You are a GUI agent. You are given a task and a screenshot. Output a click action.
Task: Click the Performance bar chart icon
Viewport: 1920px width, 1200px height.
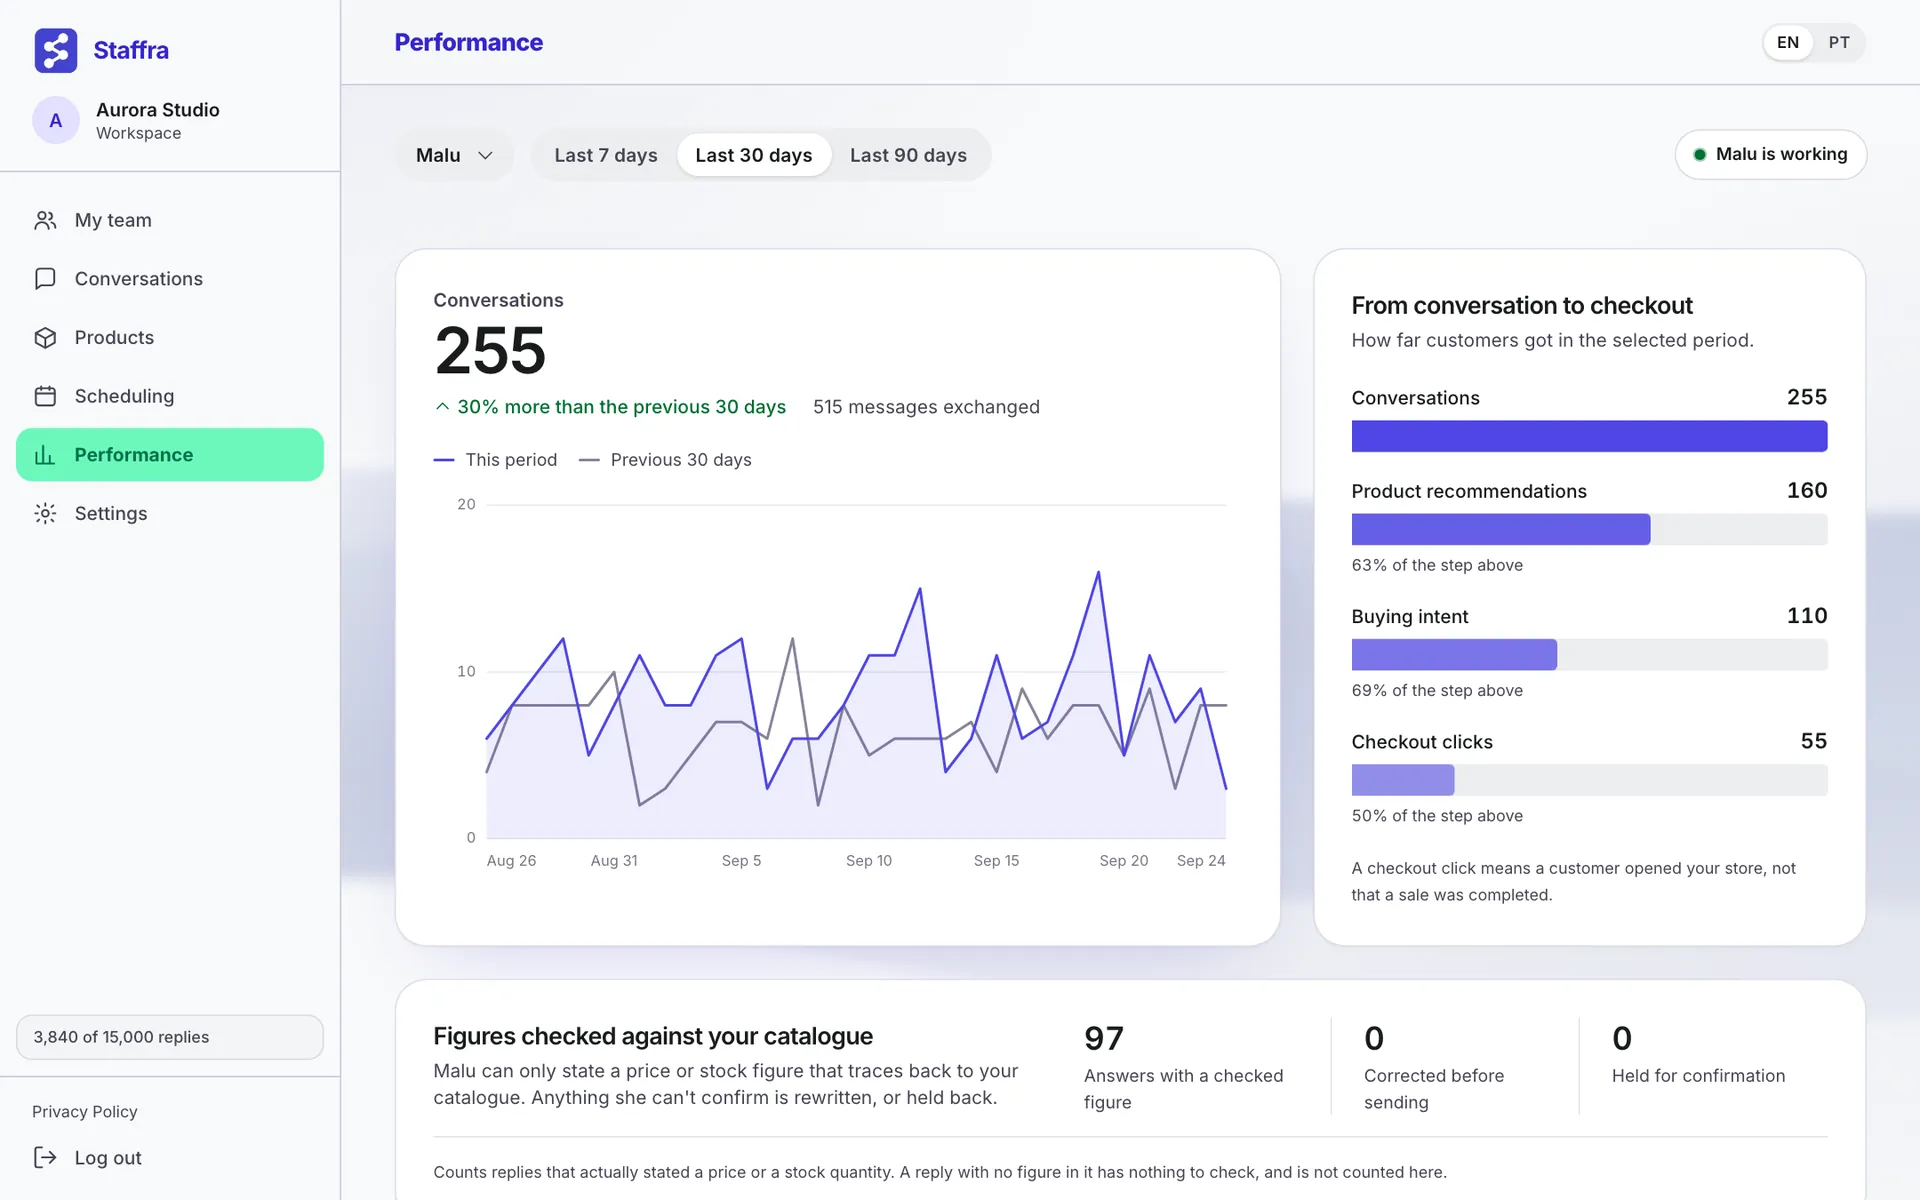pos(45,455)
